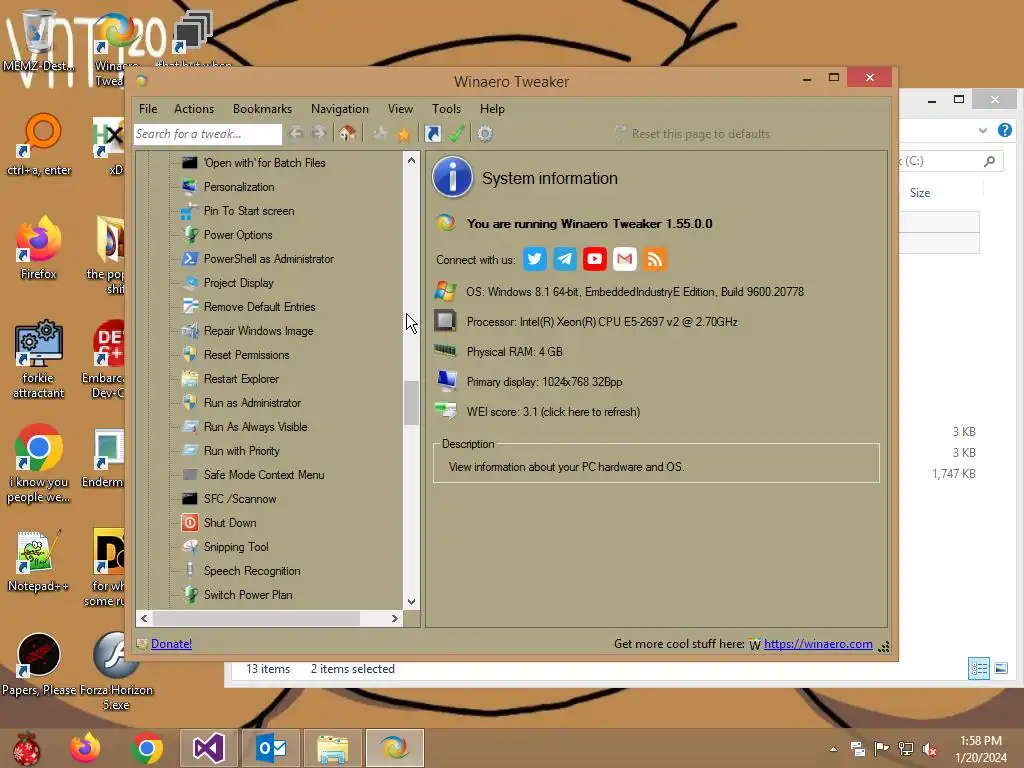Select the Notepad++ desktop icon
Viewport: 1024px width, 768px height.
39,561
